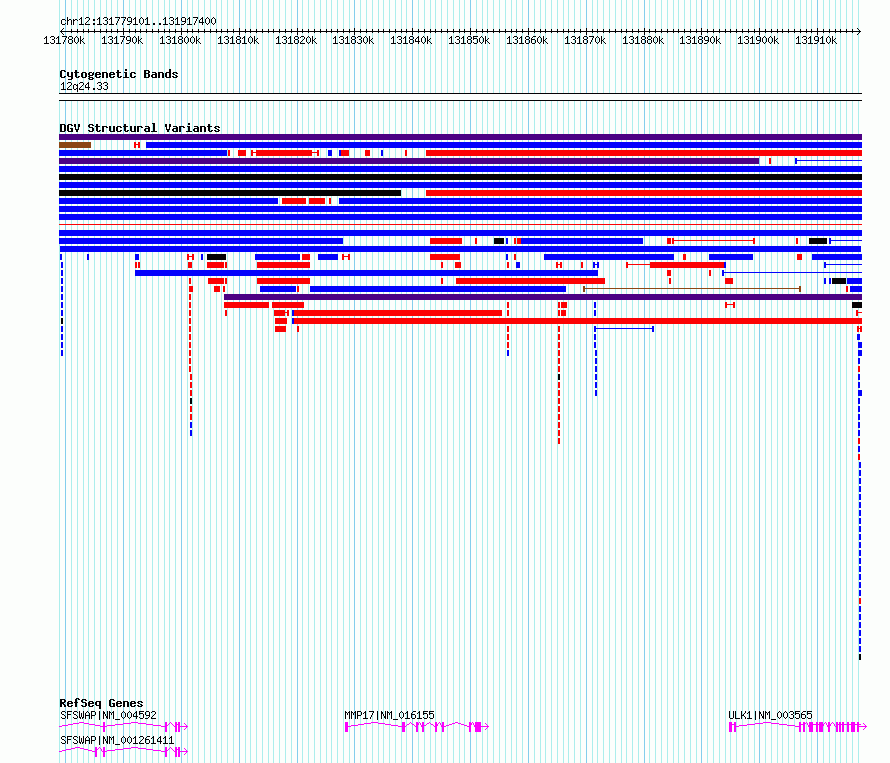Click the 131800k ruler label

coord(180,40)
